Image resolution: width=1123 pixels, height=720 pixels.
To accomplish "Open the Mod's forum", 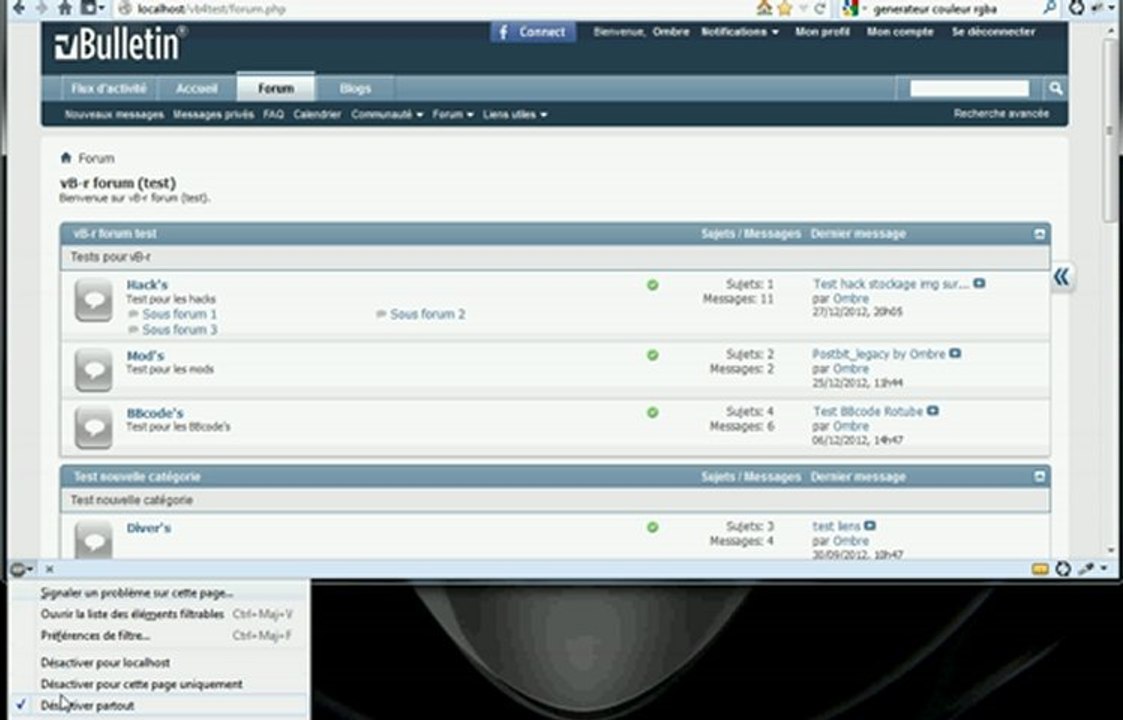I will coord(145,356).
